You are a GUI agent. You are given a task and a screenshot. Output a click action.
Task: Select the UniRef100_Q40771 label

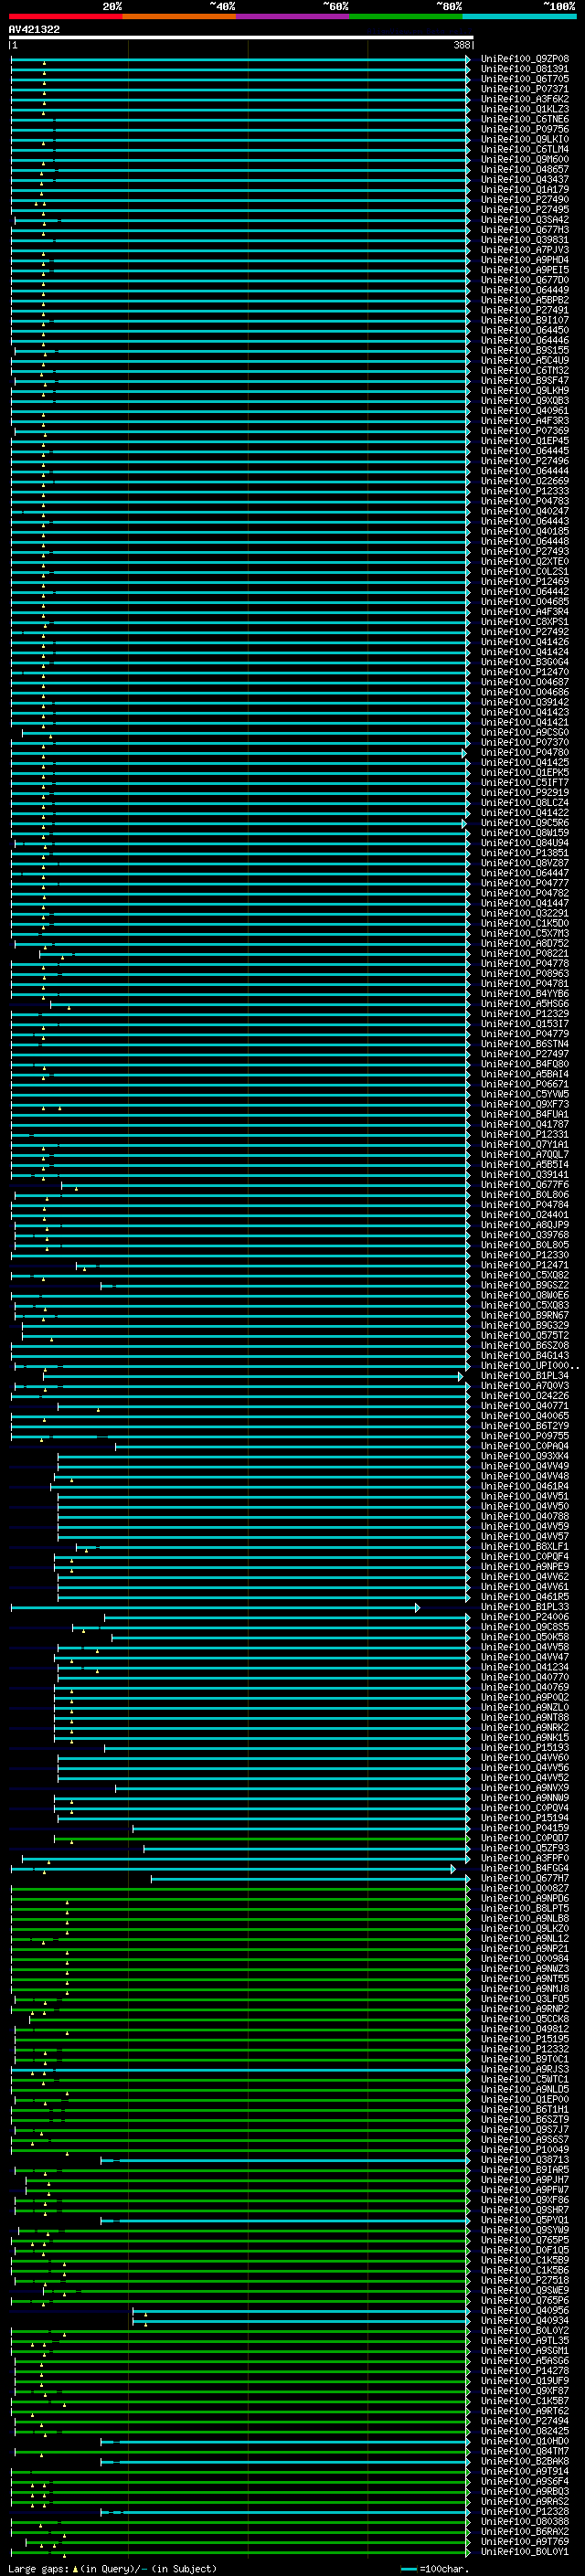click(524, 1406)
